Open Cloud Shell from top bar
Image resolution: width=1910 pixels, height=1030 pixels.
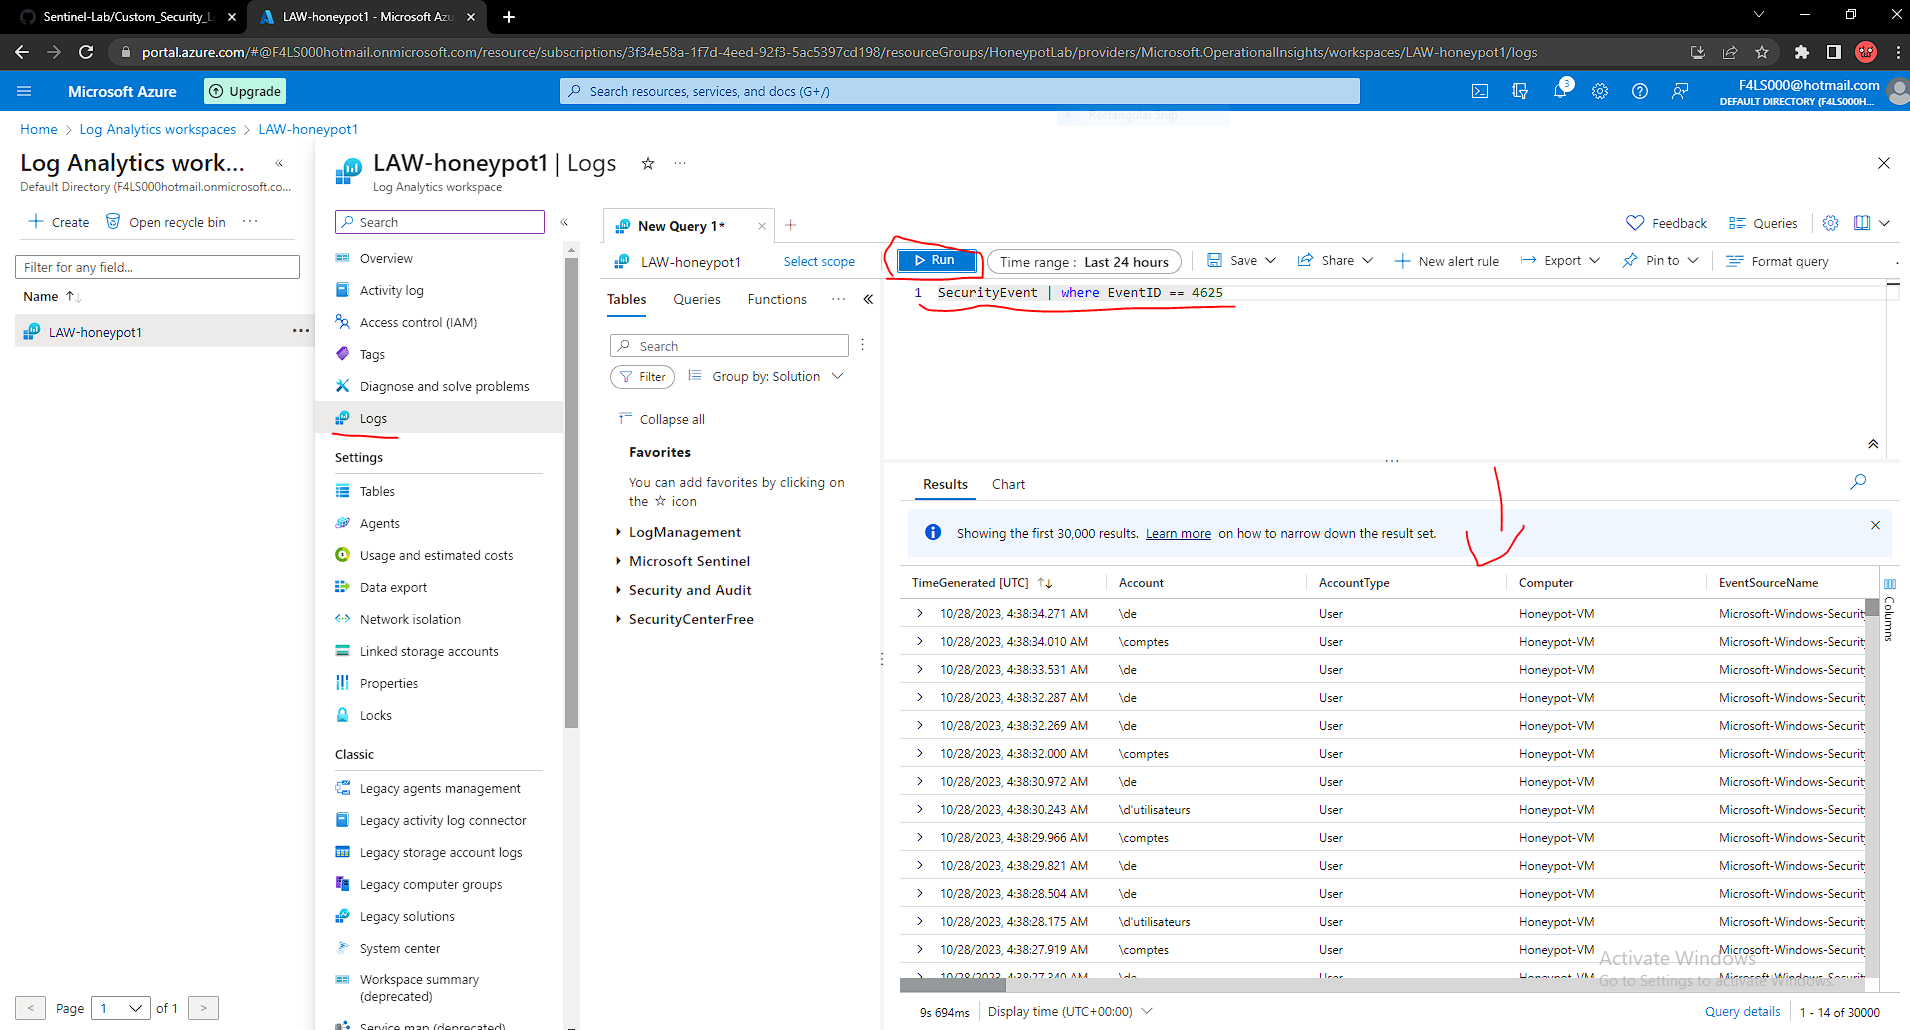[1480, 91]
